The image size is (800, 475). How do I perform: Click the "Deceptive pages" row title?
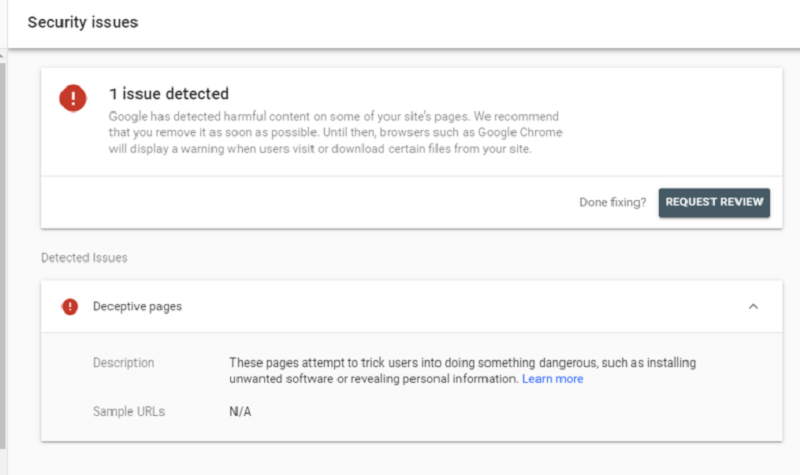(x=137, y=307)
